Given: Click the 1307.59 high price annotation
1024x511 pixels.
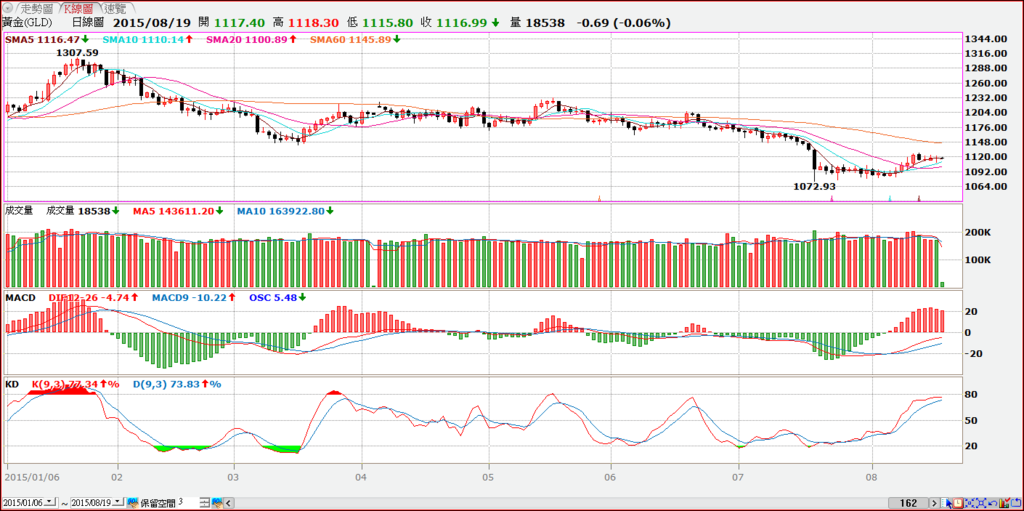Looking at the screenshot, I should tap(77, 52).
